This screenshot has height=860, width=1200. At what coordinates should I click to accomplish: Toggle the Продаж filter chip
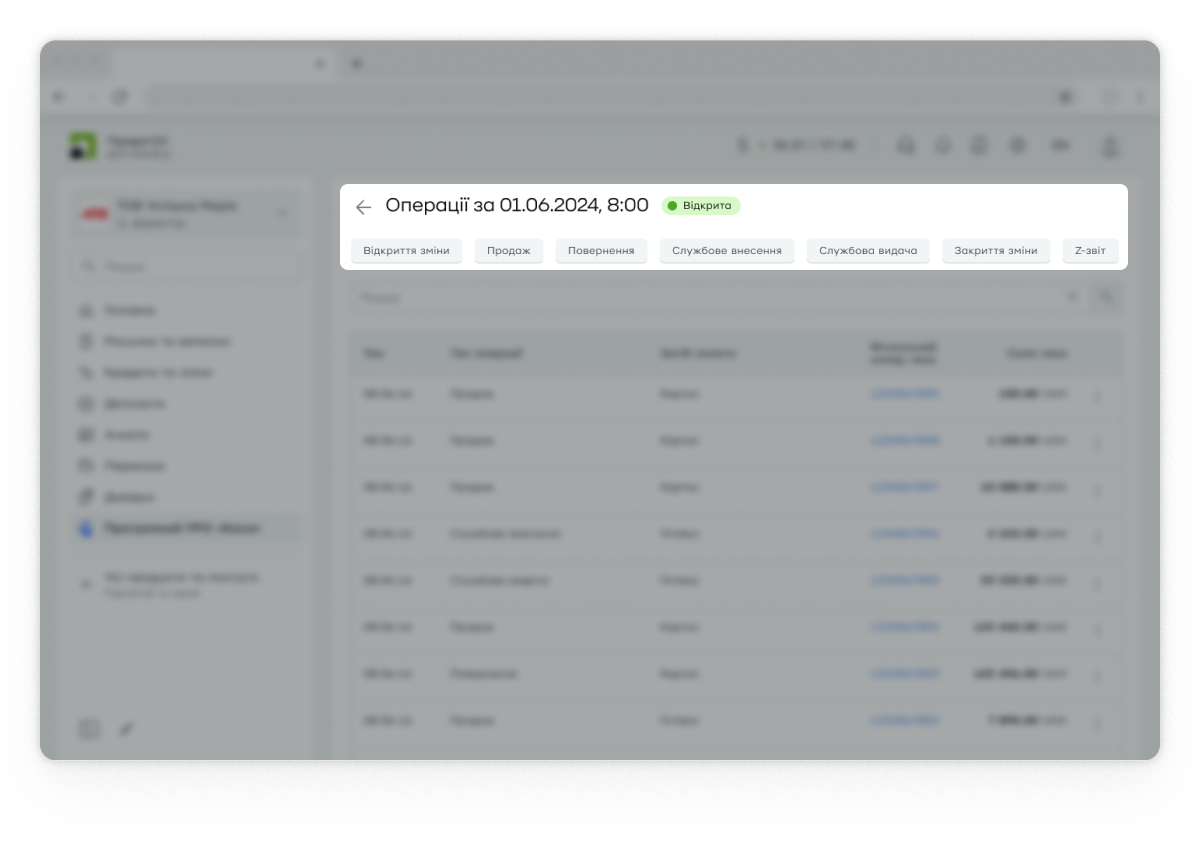509,250
